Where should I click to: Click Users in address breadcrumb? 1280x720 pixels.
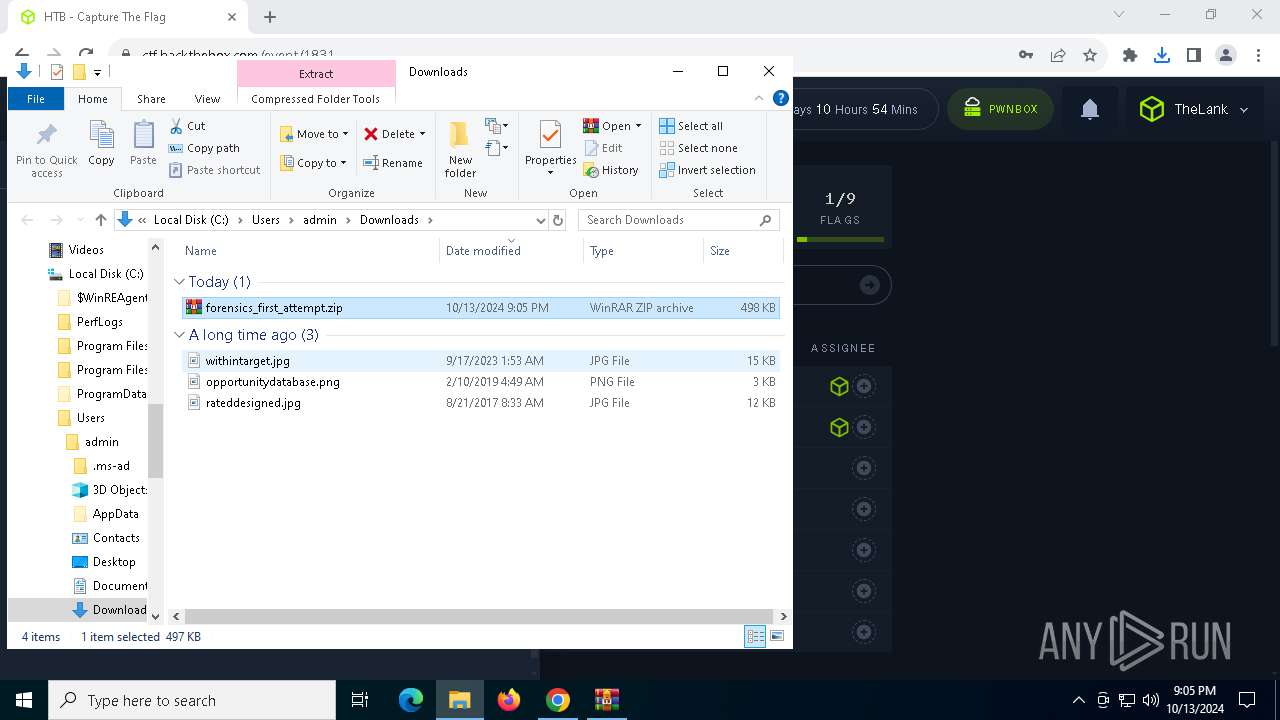pos(266,220)
